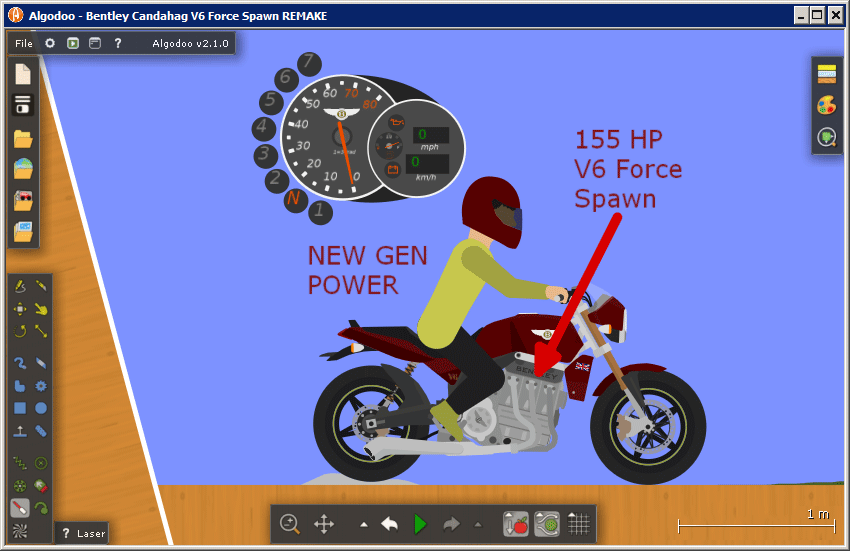
Task: Toggle the grid
Action: tap(578, 524)
